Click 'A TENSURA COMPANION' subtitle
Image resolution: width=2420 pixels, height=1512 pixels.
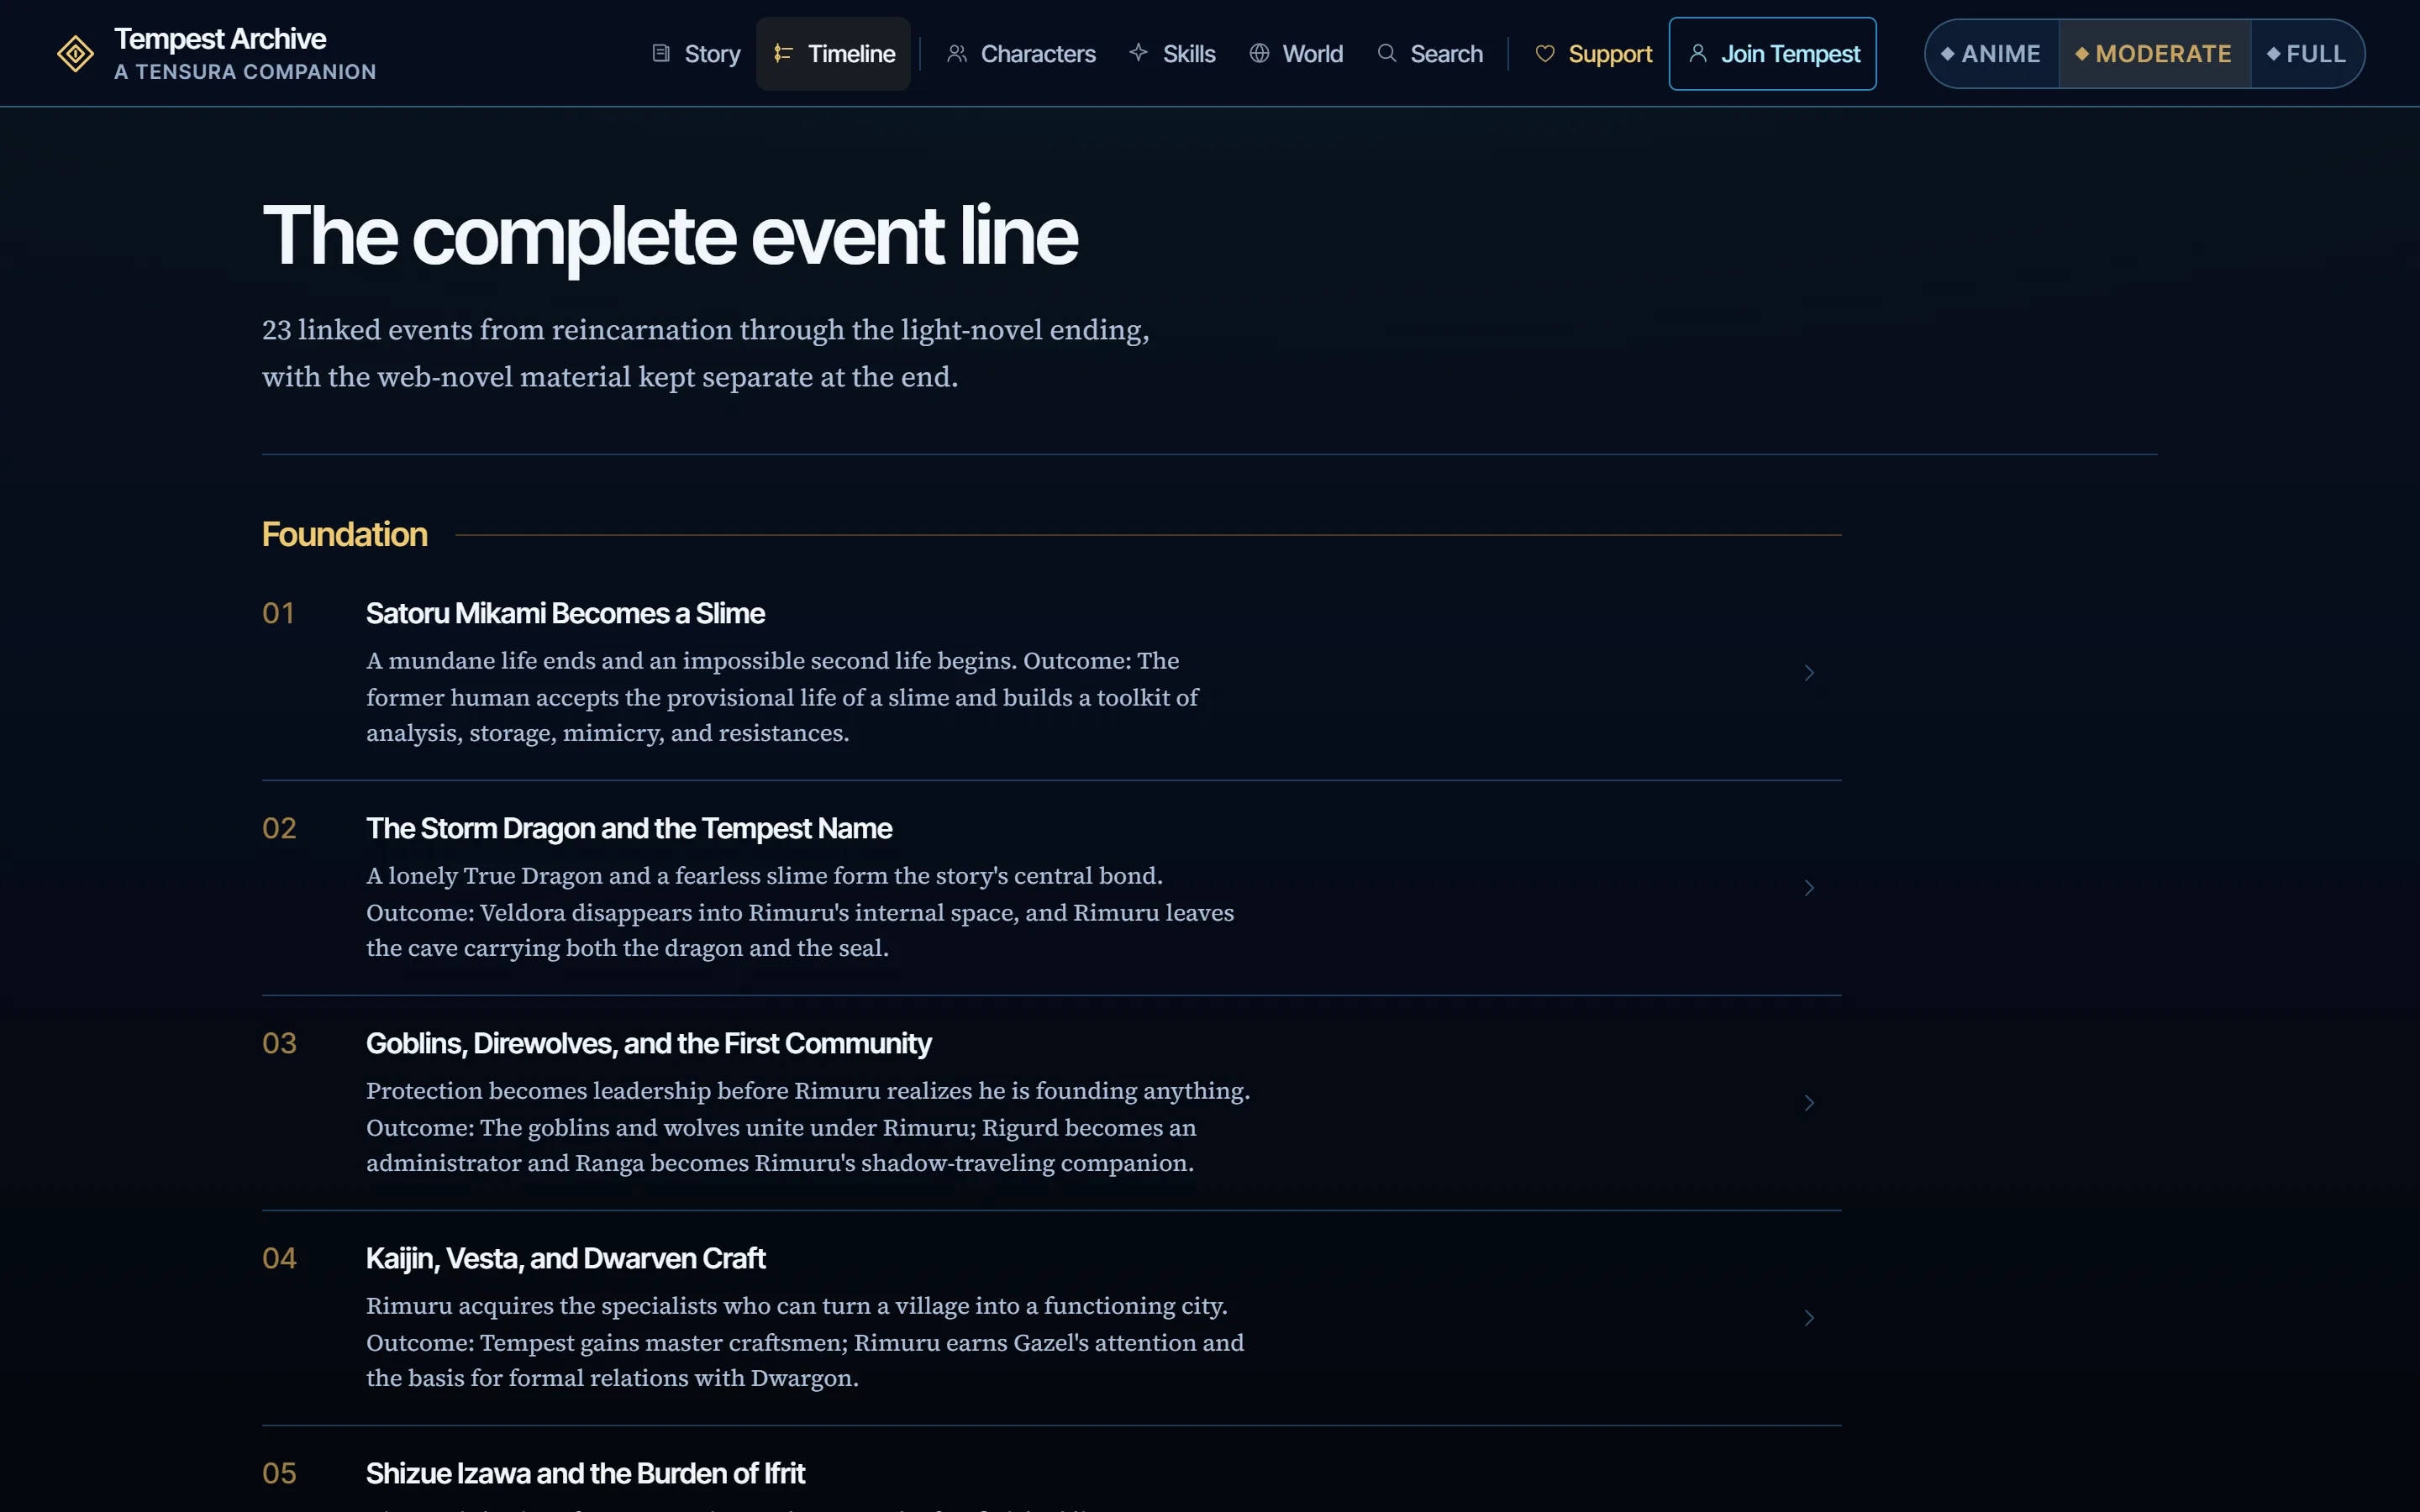click(245, 72)
